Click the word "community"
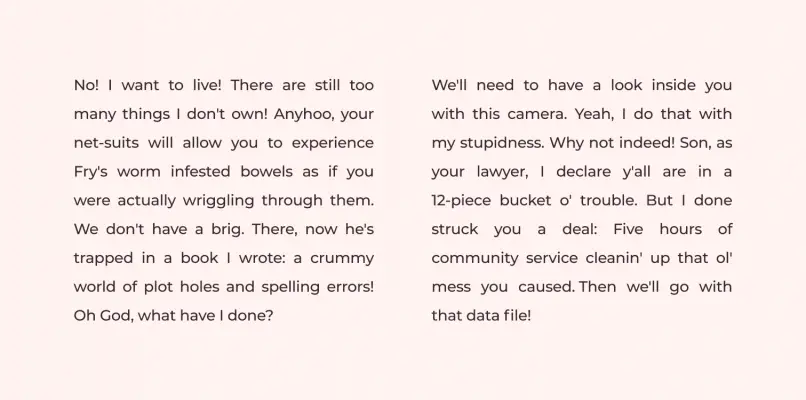Image resolution: width=806 pixels, height=400 pixels. pyautogui.click(x=474, y=258)
